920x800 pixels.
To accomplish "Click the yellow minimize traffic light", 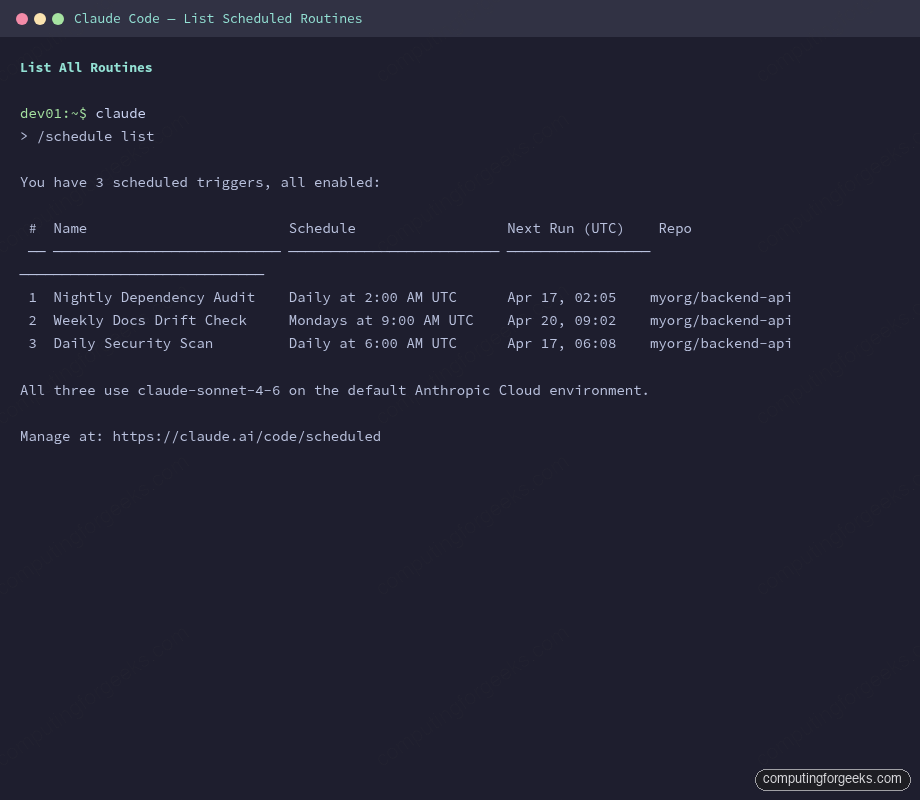I will (40, 18).
